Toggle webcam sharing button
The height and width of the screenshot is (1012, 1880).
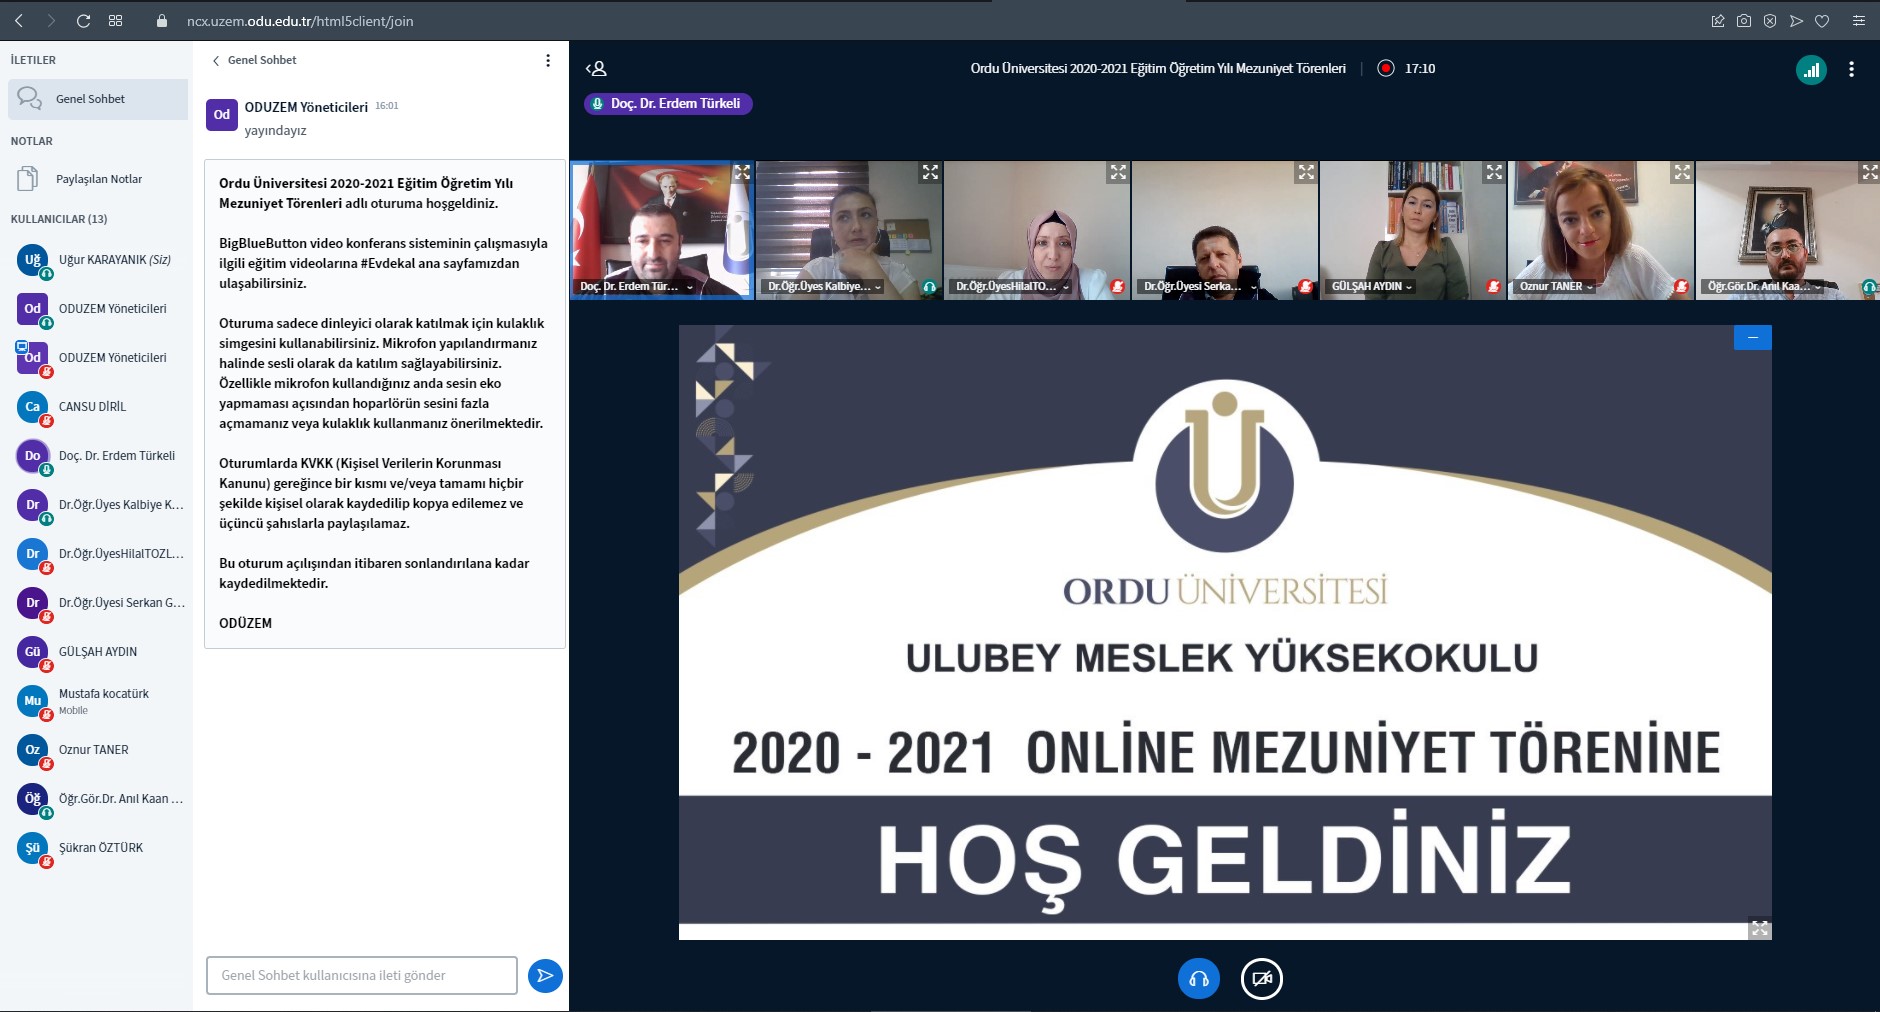coord(1262,979)
